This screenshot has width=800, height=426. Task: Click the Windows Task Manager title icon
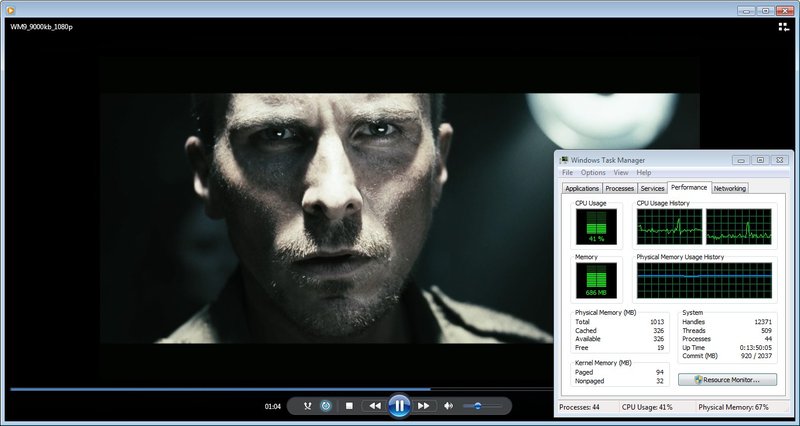(564, 160)
